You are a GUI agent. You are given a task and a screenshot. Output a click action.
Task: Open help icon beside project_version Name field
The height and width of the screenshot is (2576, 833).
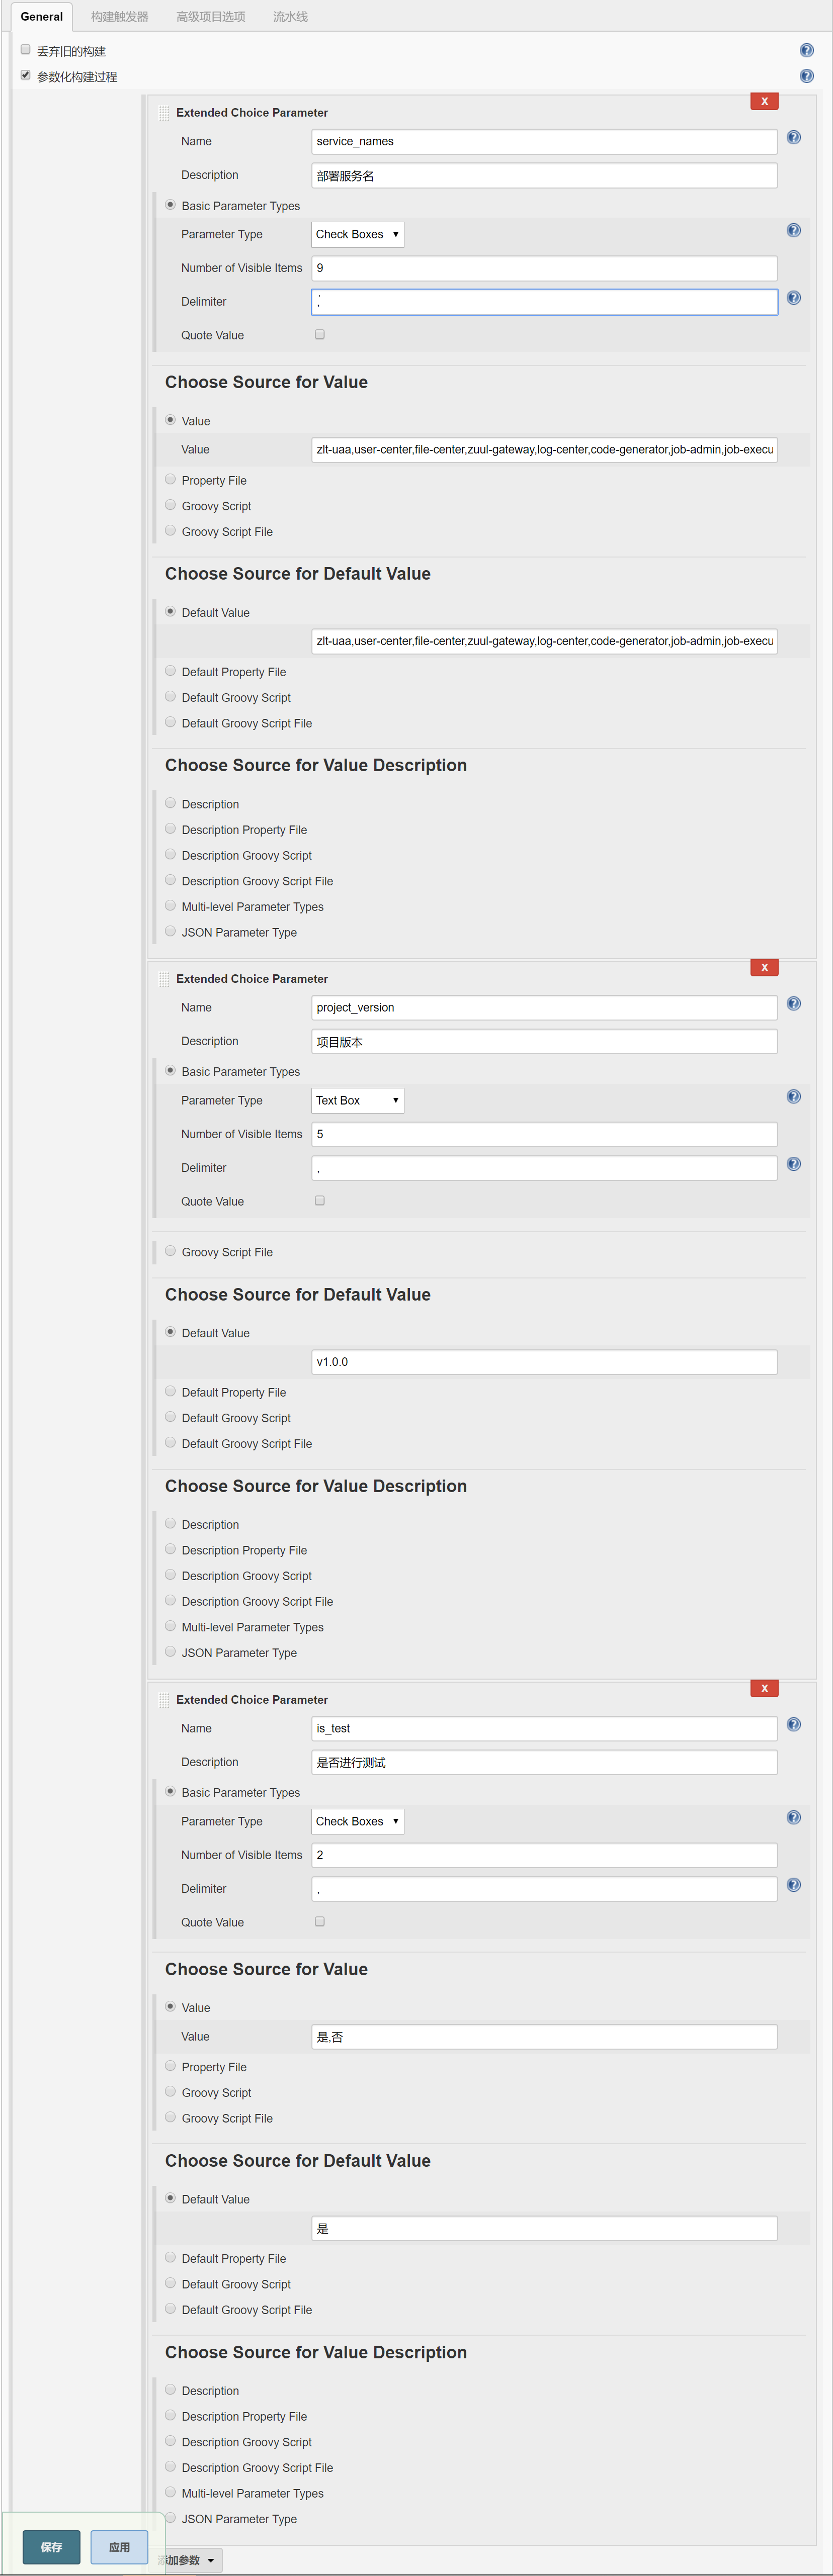click(793, 1003)
